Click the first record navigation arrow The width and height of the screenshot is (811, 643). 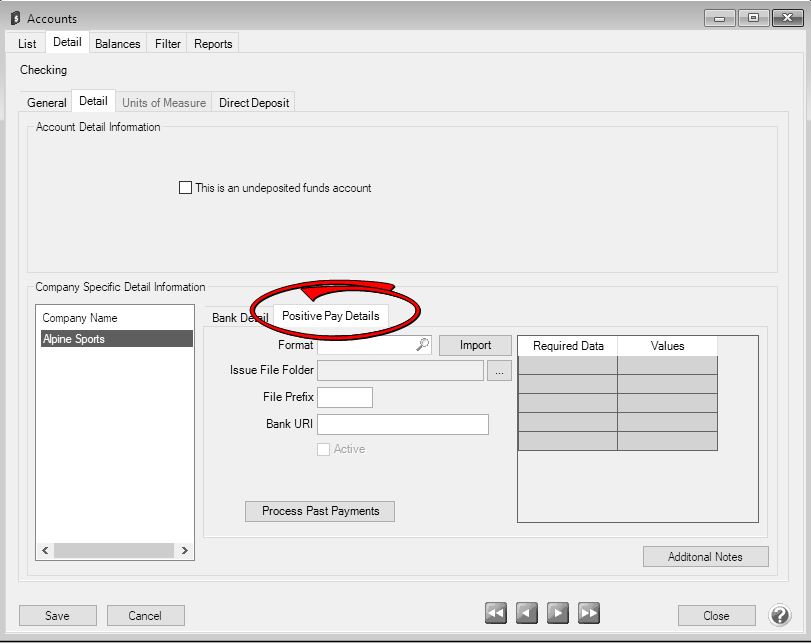pos(496,614)
